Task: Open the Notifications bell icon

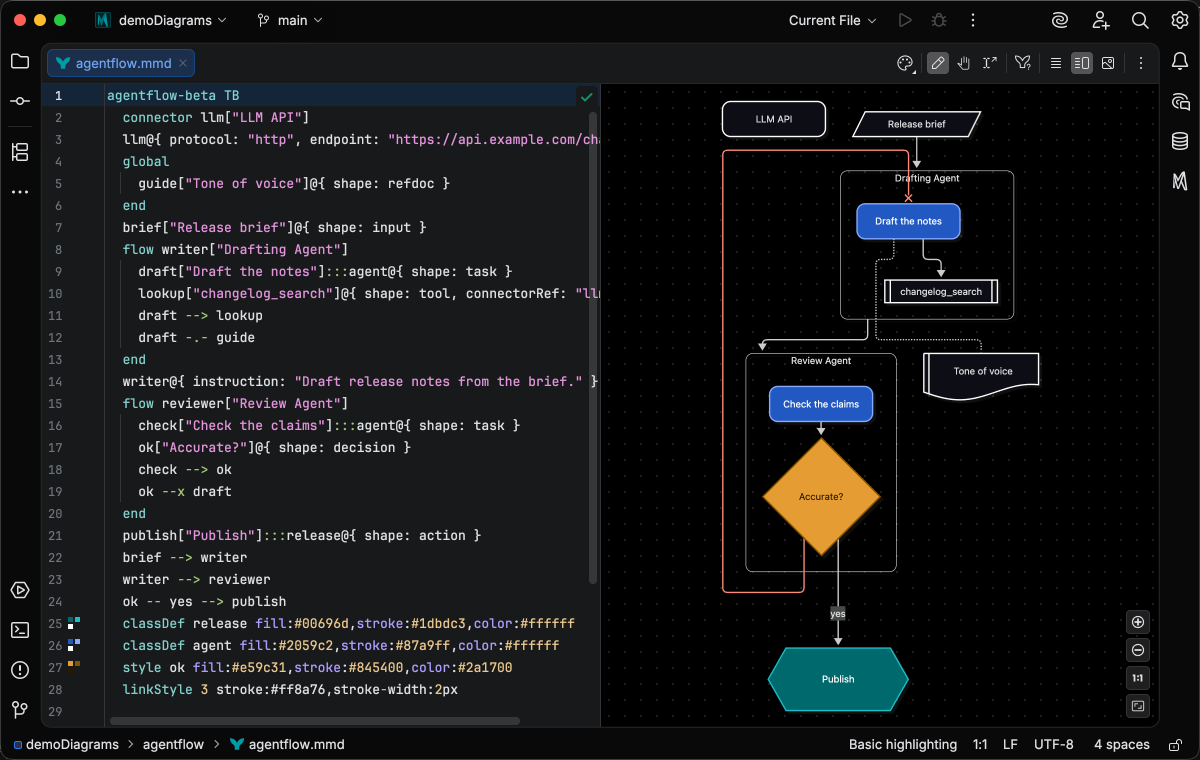Action: [1180, 62]
